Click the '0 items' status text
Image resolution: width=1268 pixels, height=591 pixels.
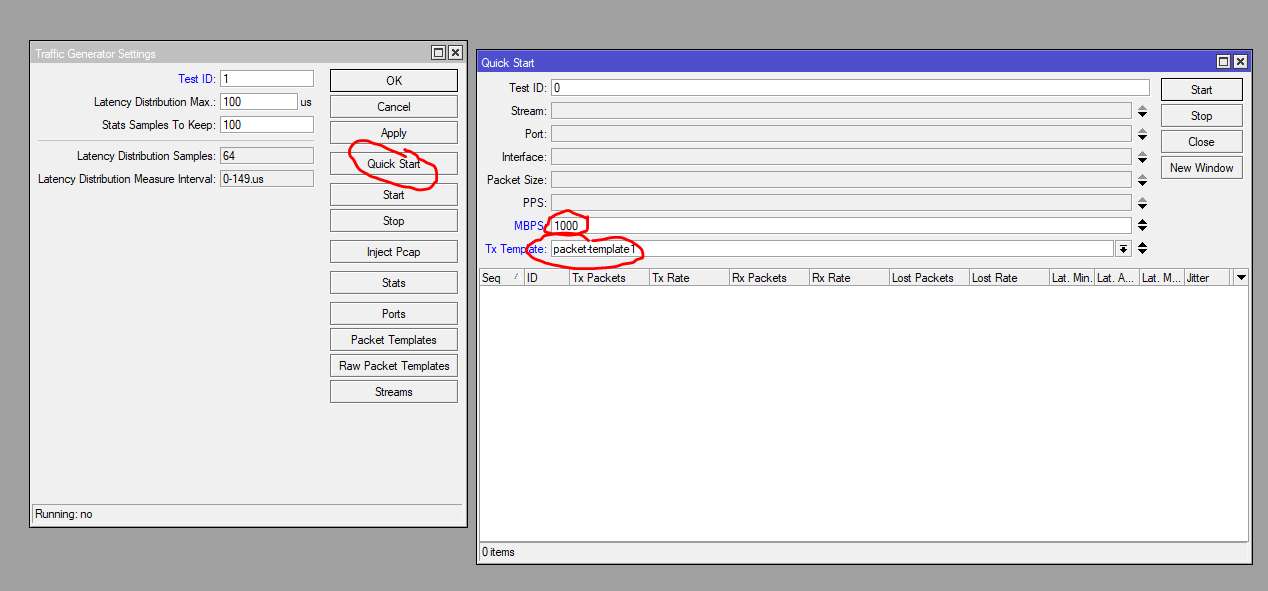pyautogui.click(x=498, y=552)
